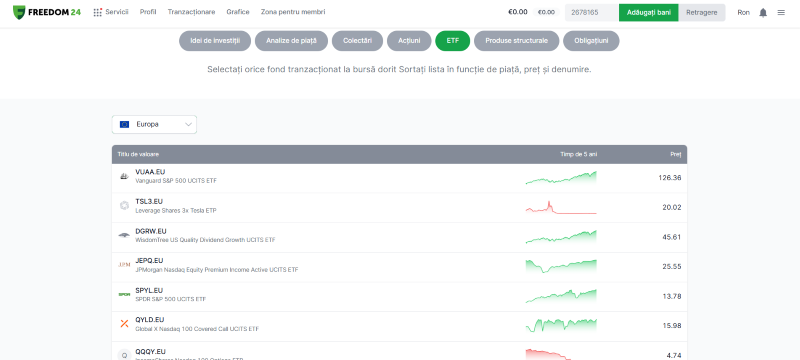The image size is (800, 360).
Task: Click the JPM logo next to JEPQ.EU
Action: click(124, 265)
